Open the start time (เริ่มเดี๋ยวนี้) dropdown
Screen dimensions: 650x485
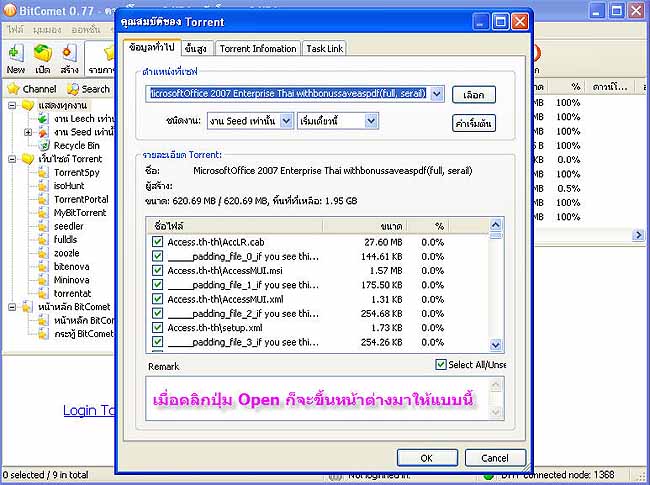click(x=371, y=121)
